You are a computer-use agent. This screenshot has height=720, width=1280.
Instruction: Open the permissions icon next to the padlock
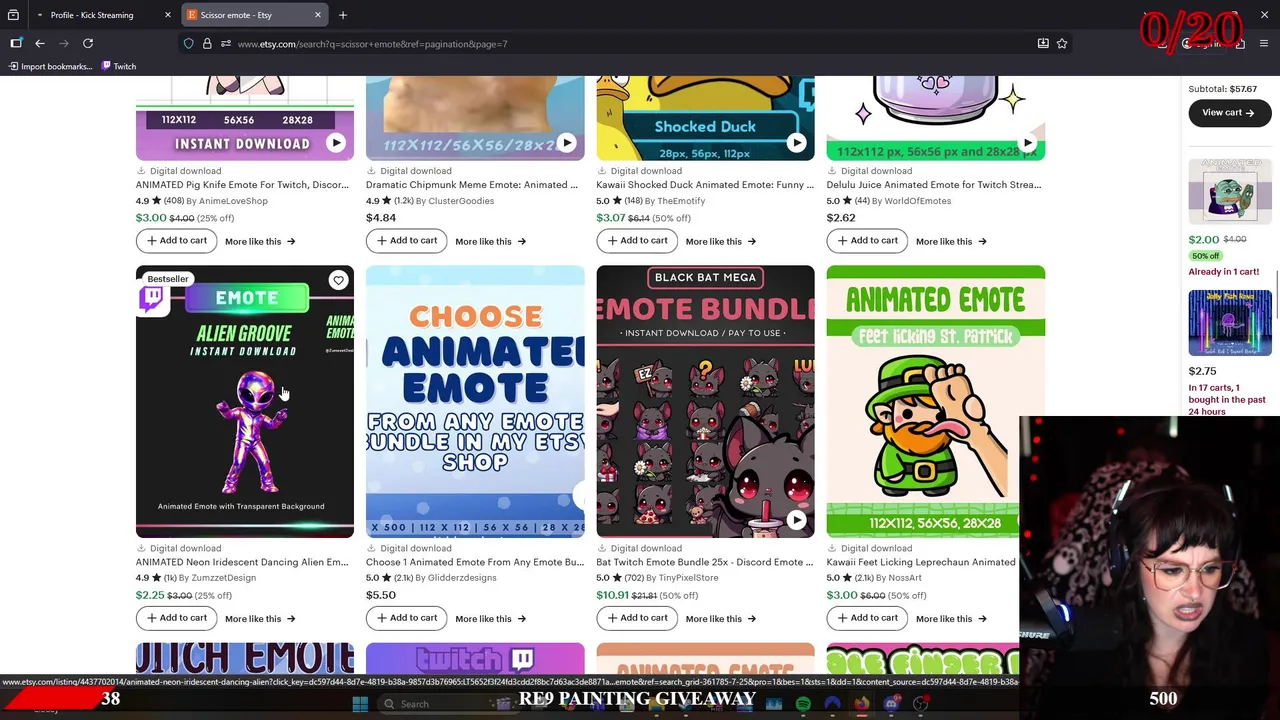tap(226, 43)
